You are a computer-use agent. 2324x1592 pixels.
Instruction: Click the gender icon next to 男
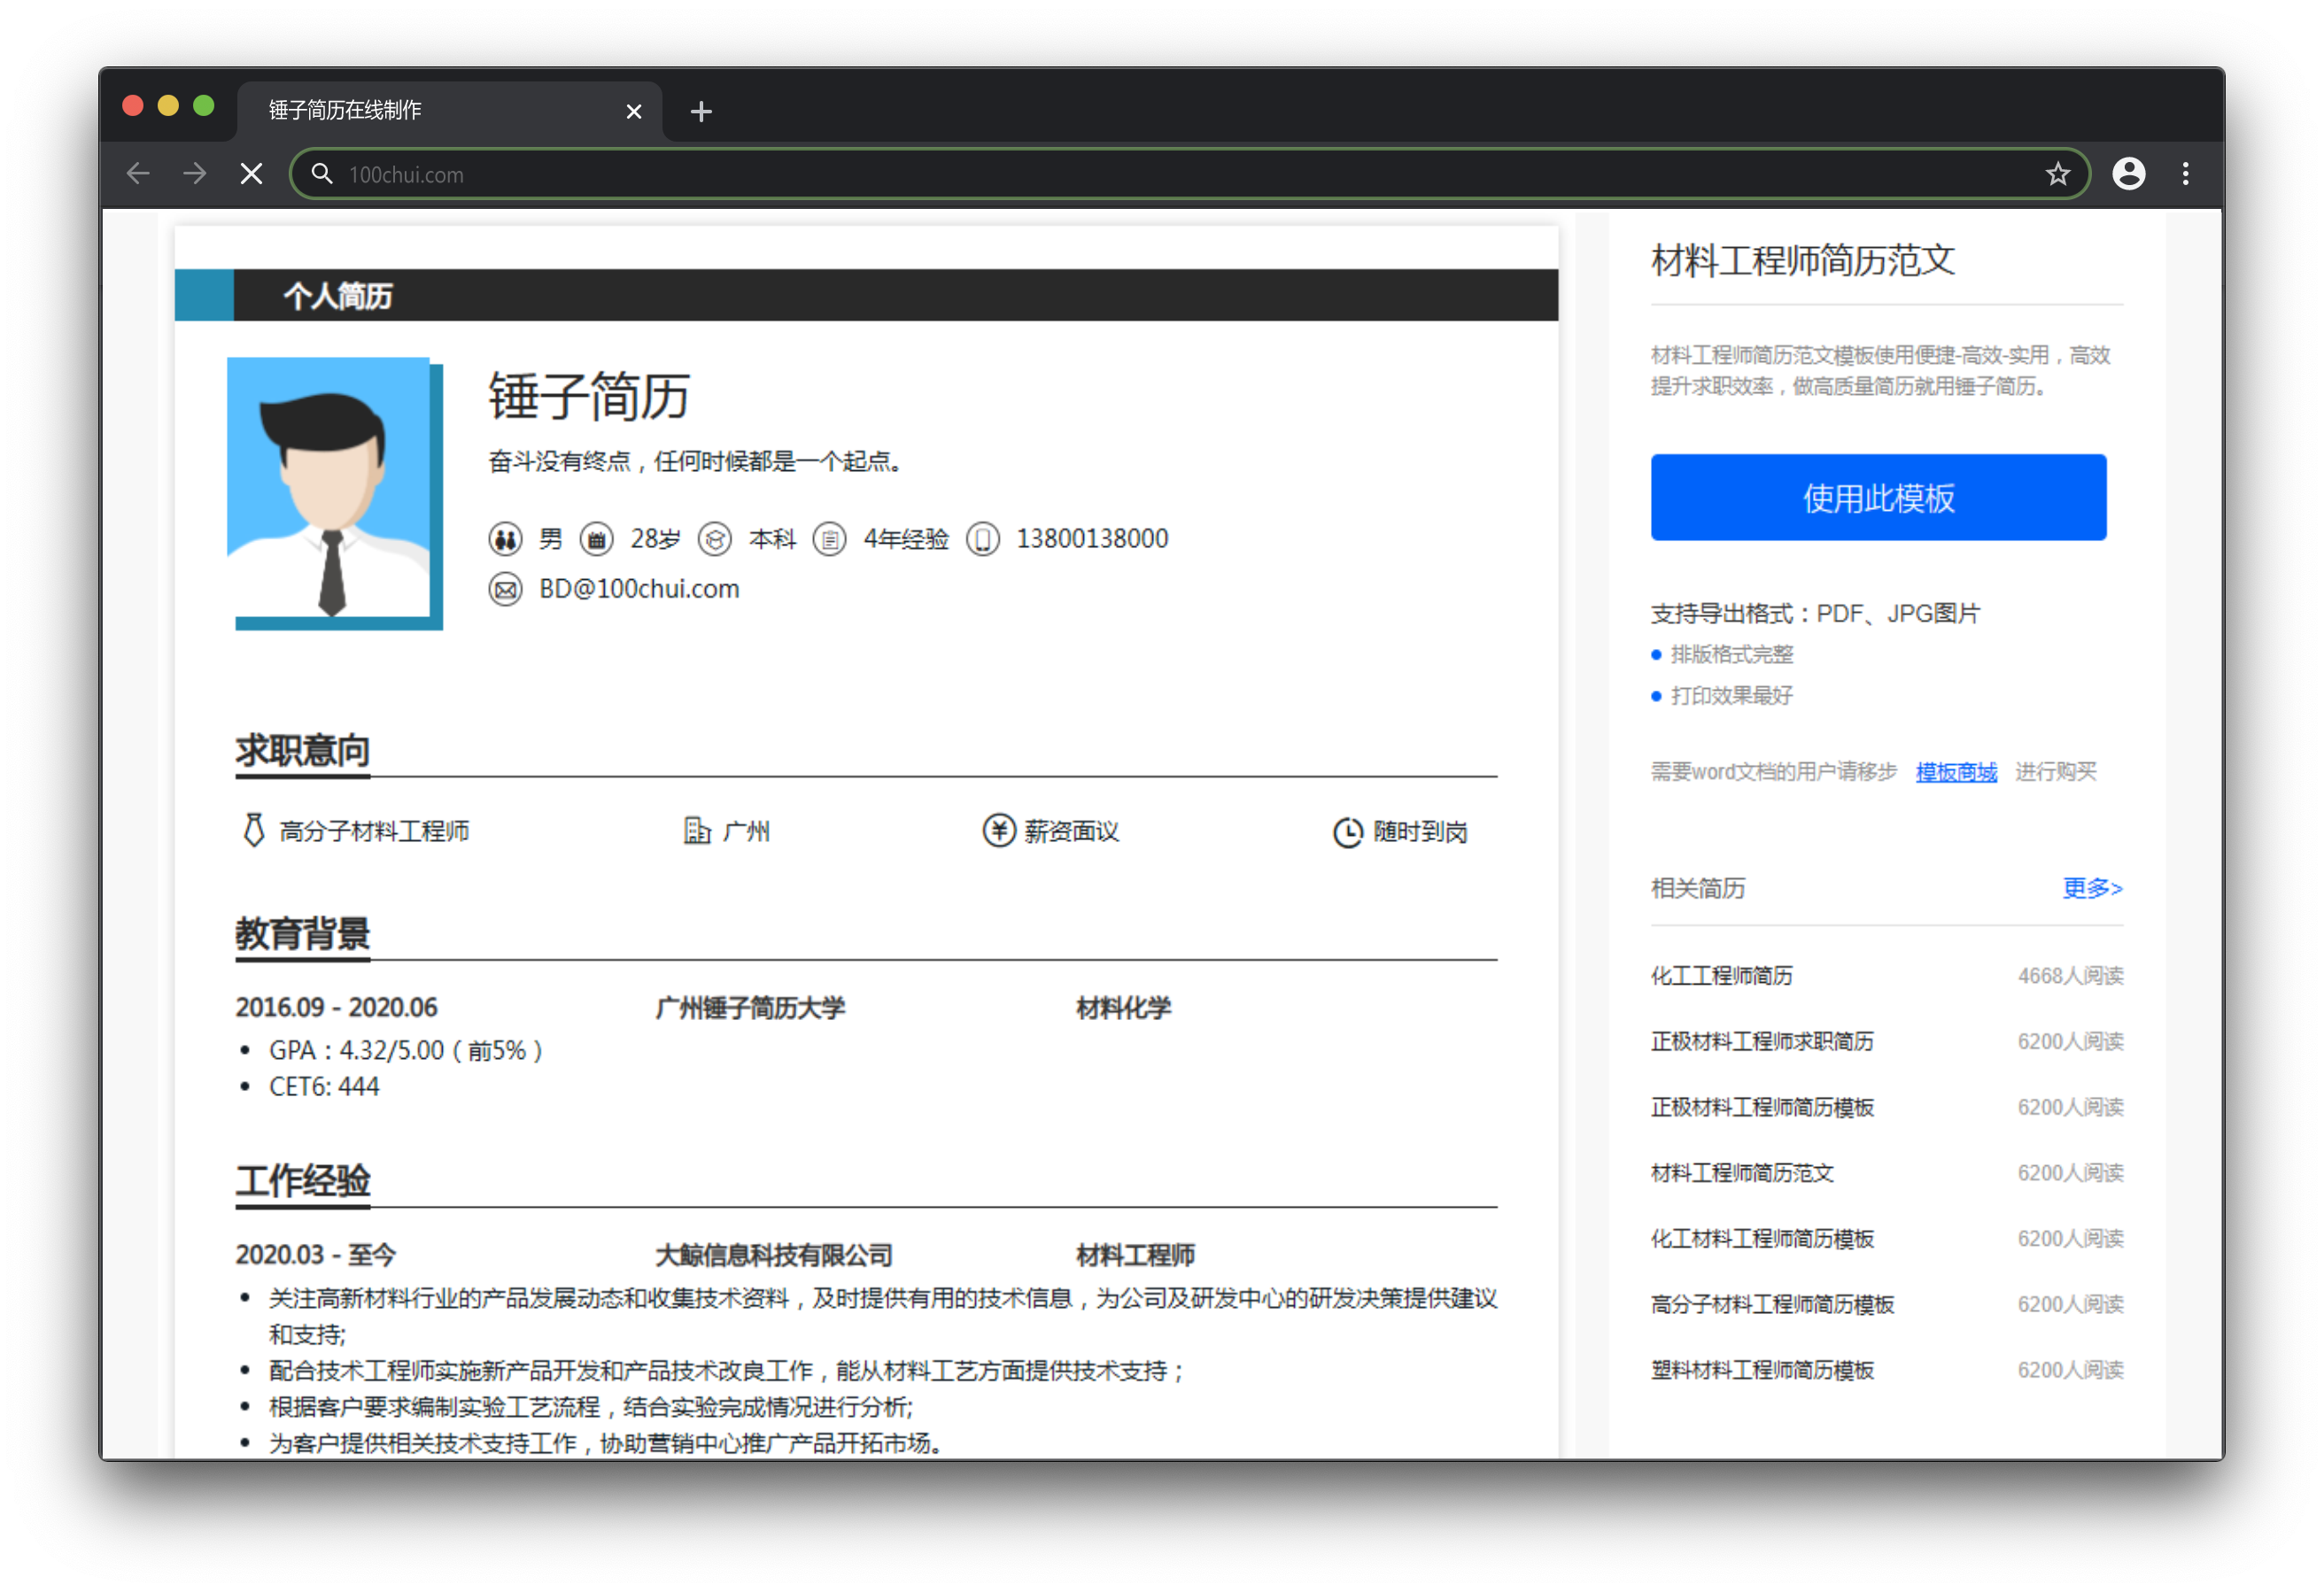click(x=505, y=539)
